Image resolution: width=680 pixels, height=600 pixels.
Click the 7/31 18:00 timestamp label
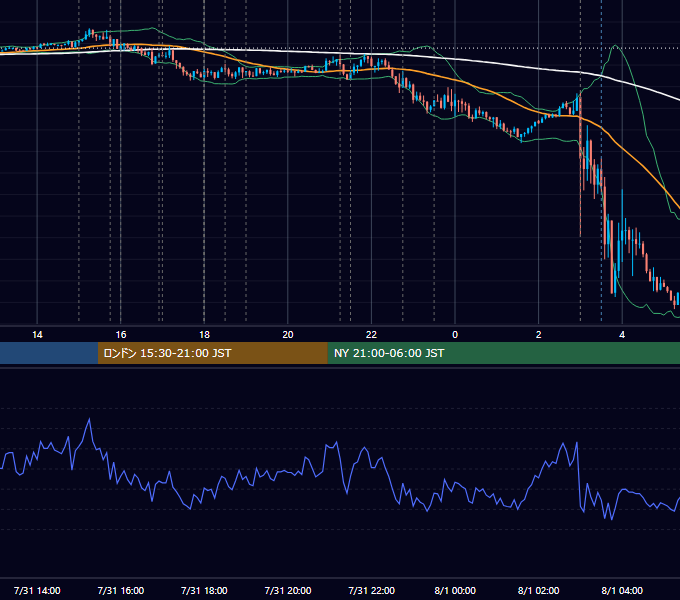[204, 590]
